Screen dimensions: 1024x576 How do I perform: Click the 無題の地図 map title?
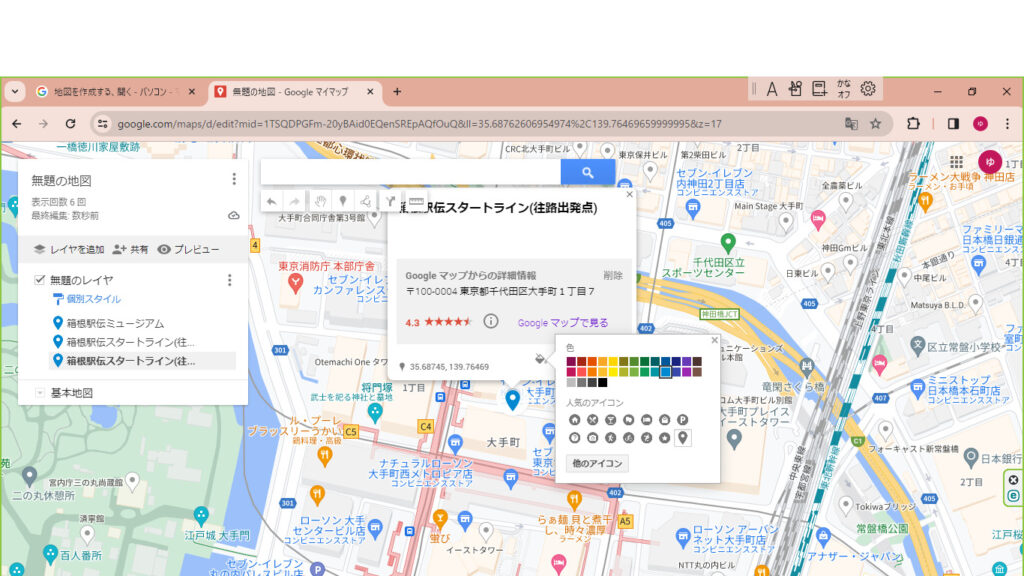point(61,180)
